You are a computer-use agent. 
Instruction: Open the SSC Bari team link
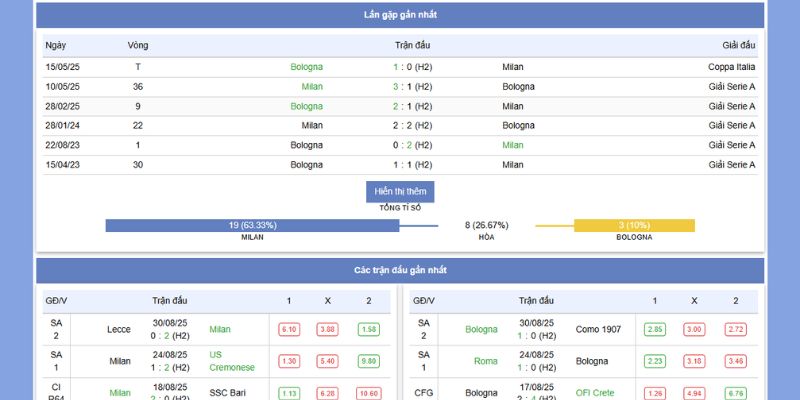click(x=229, y=393)
